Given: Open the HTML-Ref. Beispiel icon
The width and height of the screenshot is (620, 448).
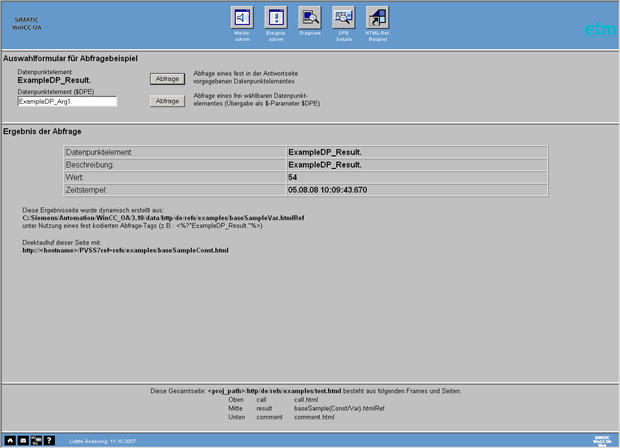Looking at the screenshot, I should click(377, 19).
